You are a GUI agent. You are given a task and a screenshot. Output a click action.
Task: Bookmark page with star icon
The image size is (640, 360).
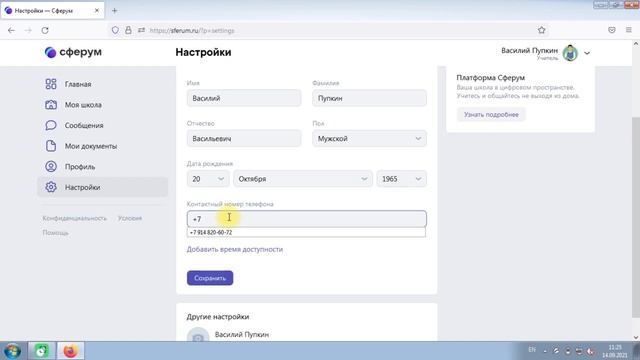point(542,30)
